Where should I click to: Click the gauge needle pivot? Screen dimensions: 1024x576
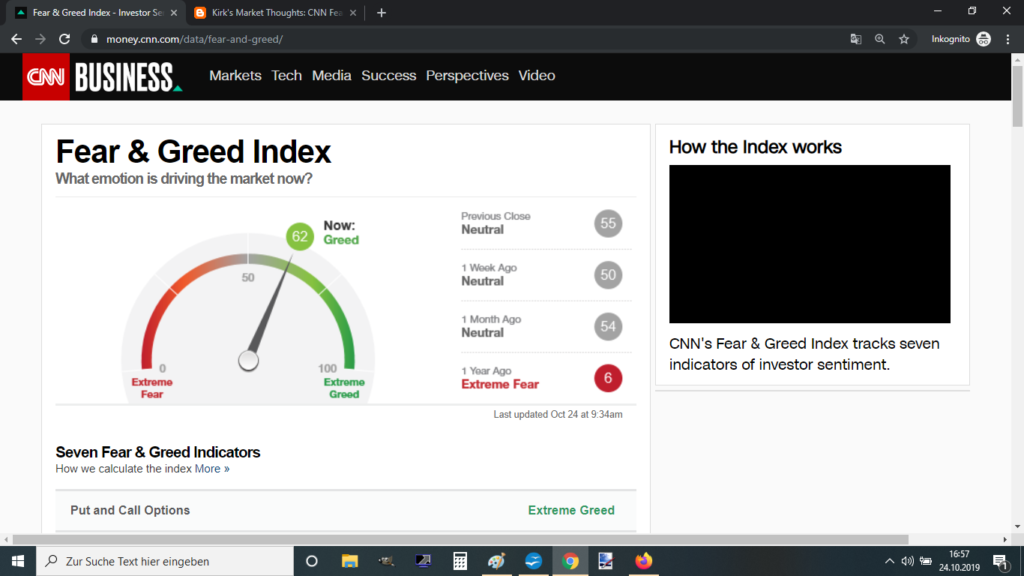[x=248, y=360]
